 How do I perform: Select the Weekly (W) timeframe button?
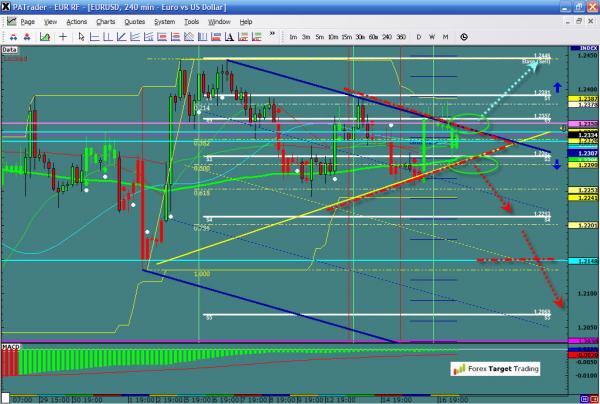tap(431, 37)
